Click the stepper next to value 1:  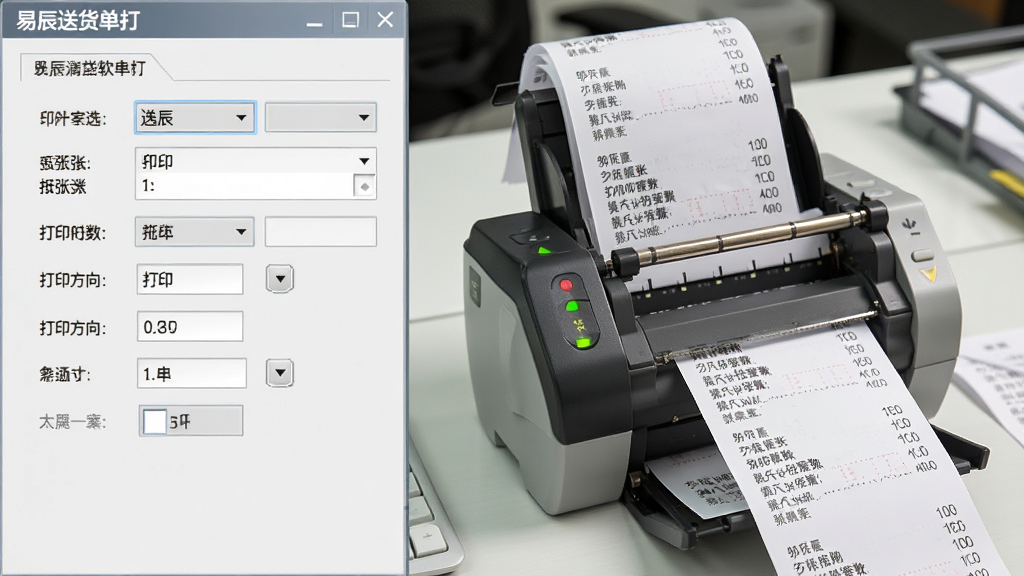point(364,186)
